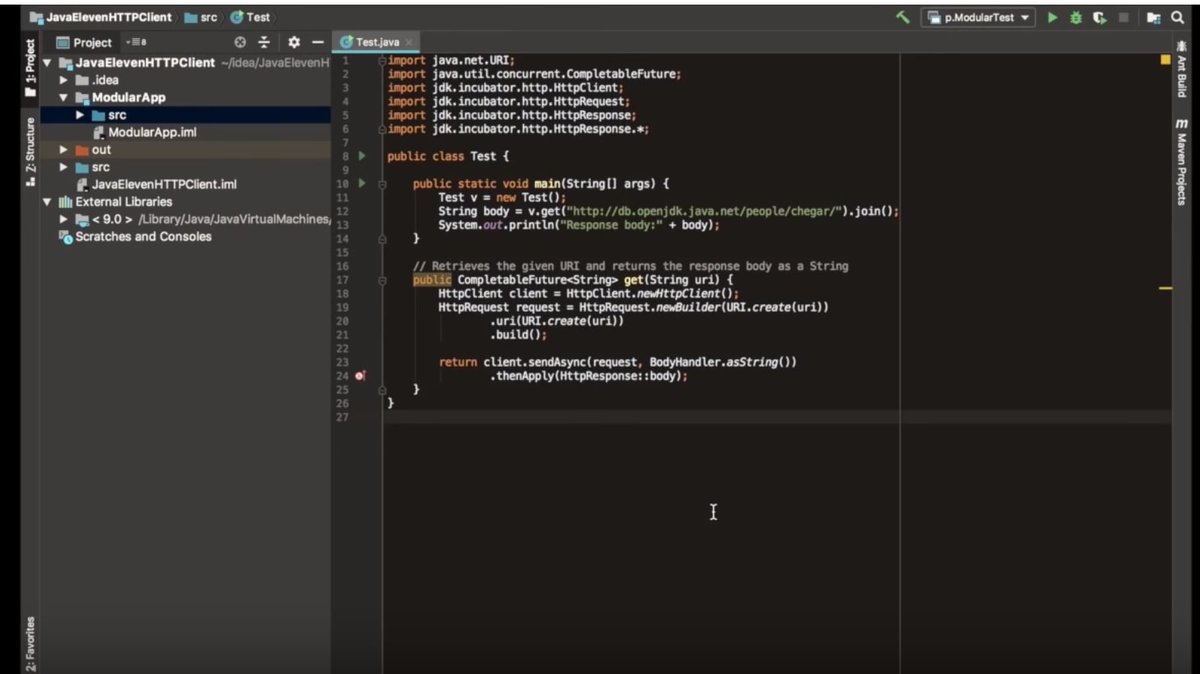
Task: Click the run gutter arrow beside the main method
Action: point(362,184)
